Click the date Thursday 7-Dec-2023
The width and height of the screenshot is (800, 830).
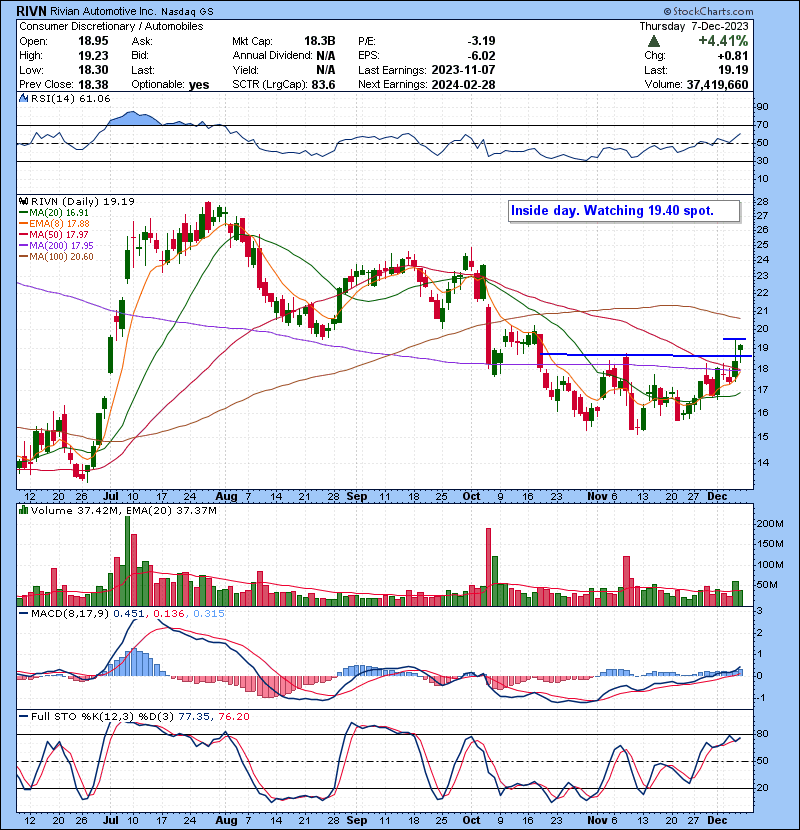(694, 26)
